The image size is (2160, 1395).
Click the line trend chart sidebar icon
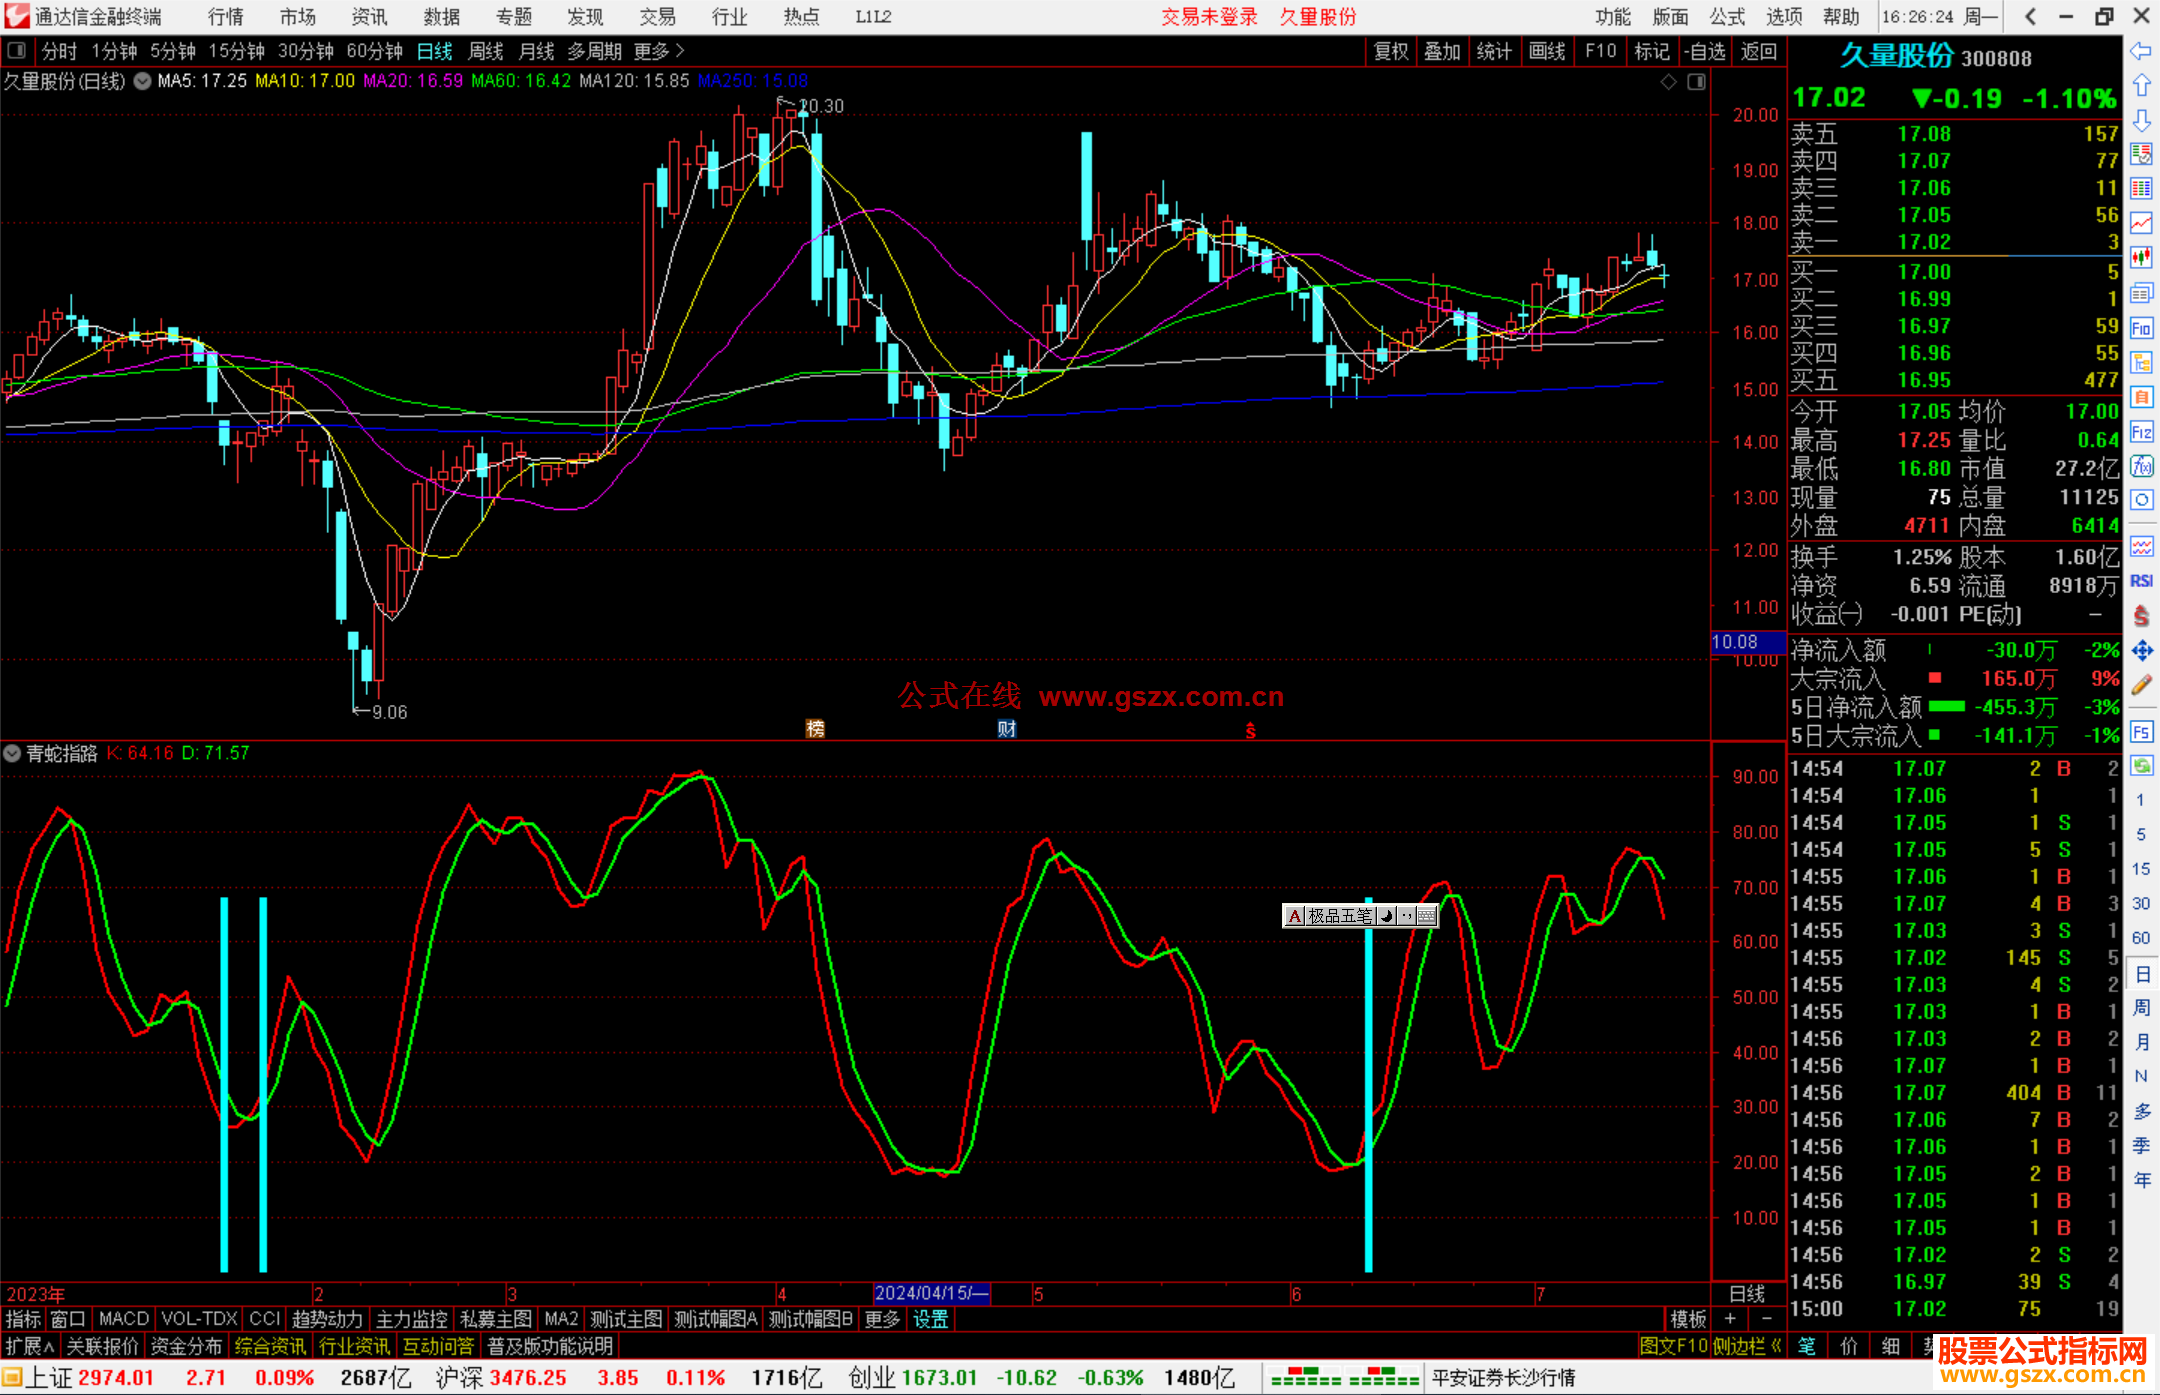[2141, 223]
